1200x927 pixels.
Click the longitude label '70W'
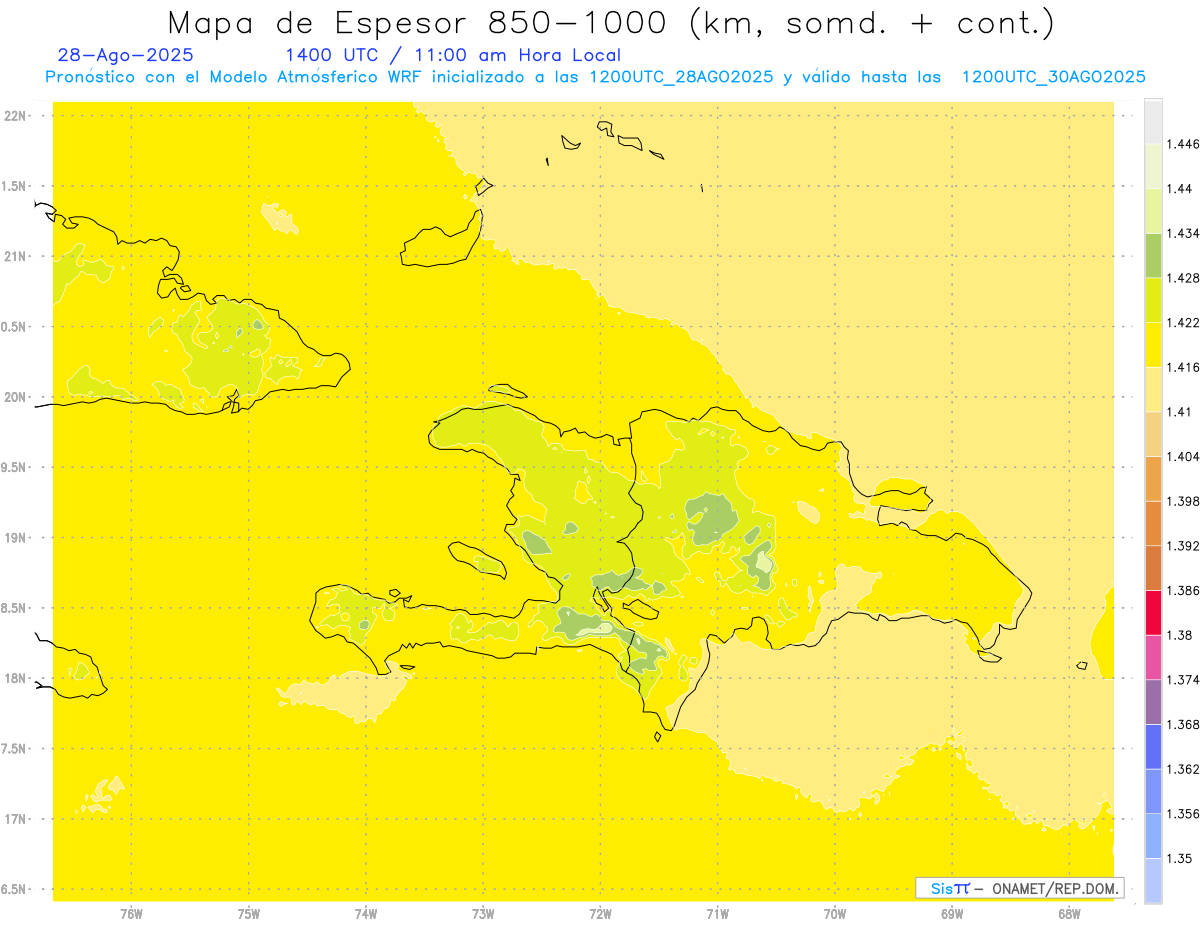pyautogui.click(x=835, y=913)
